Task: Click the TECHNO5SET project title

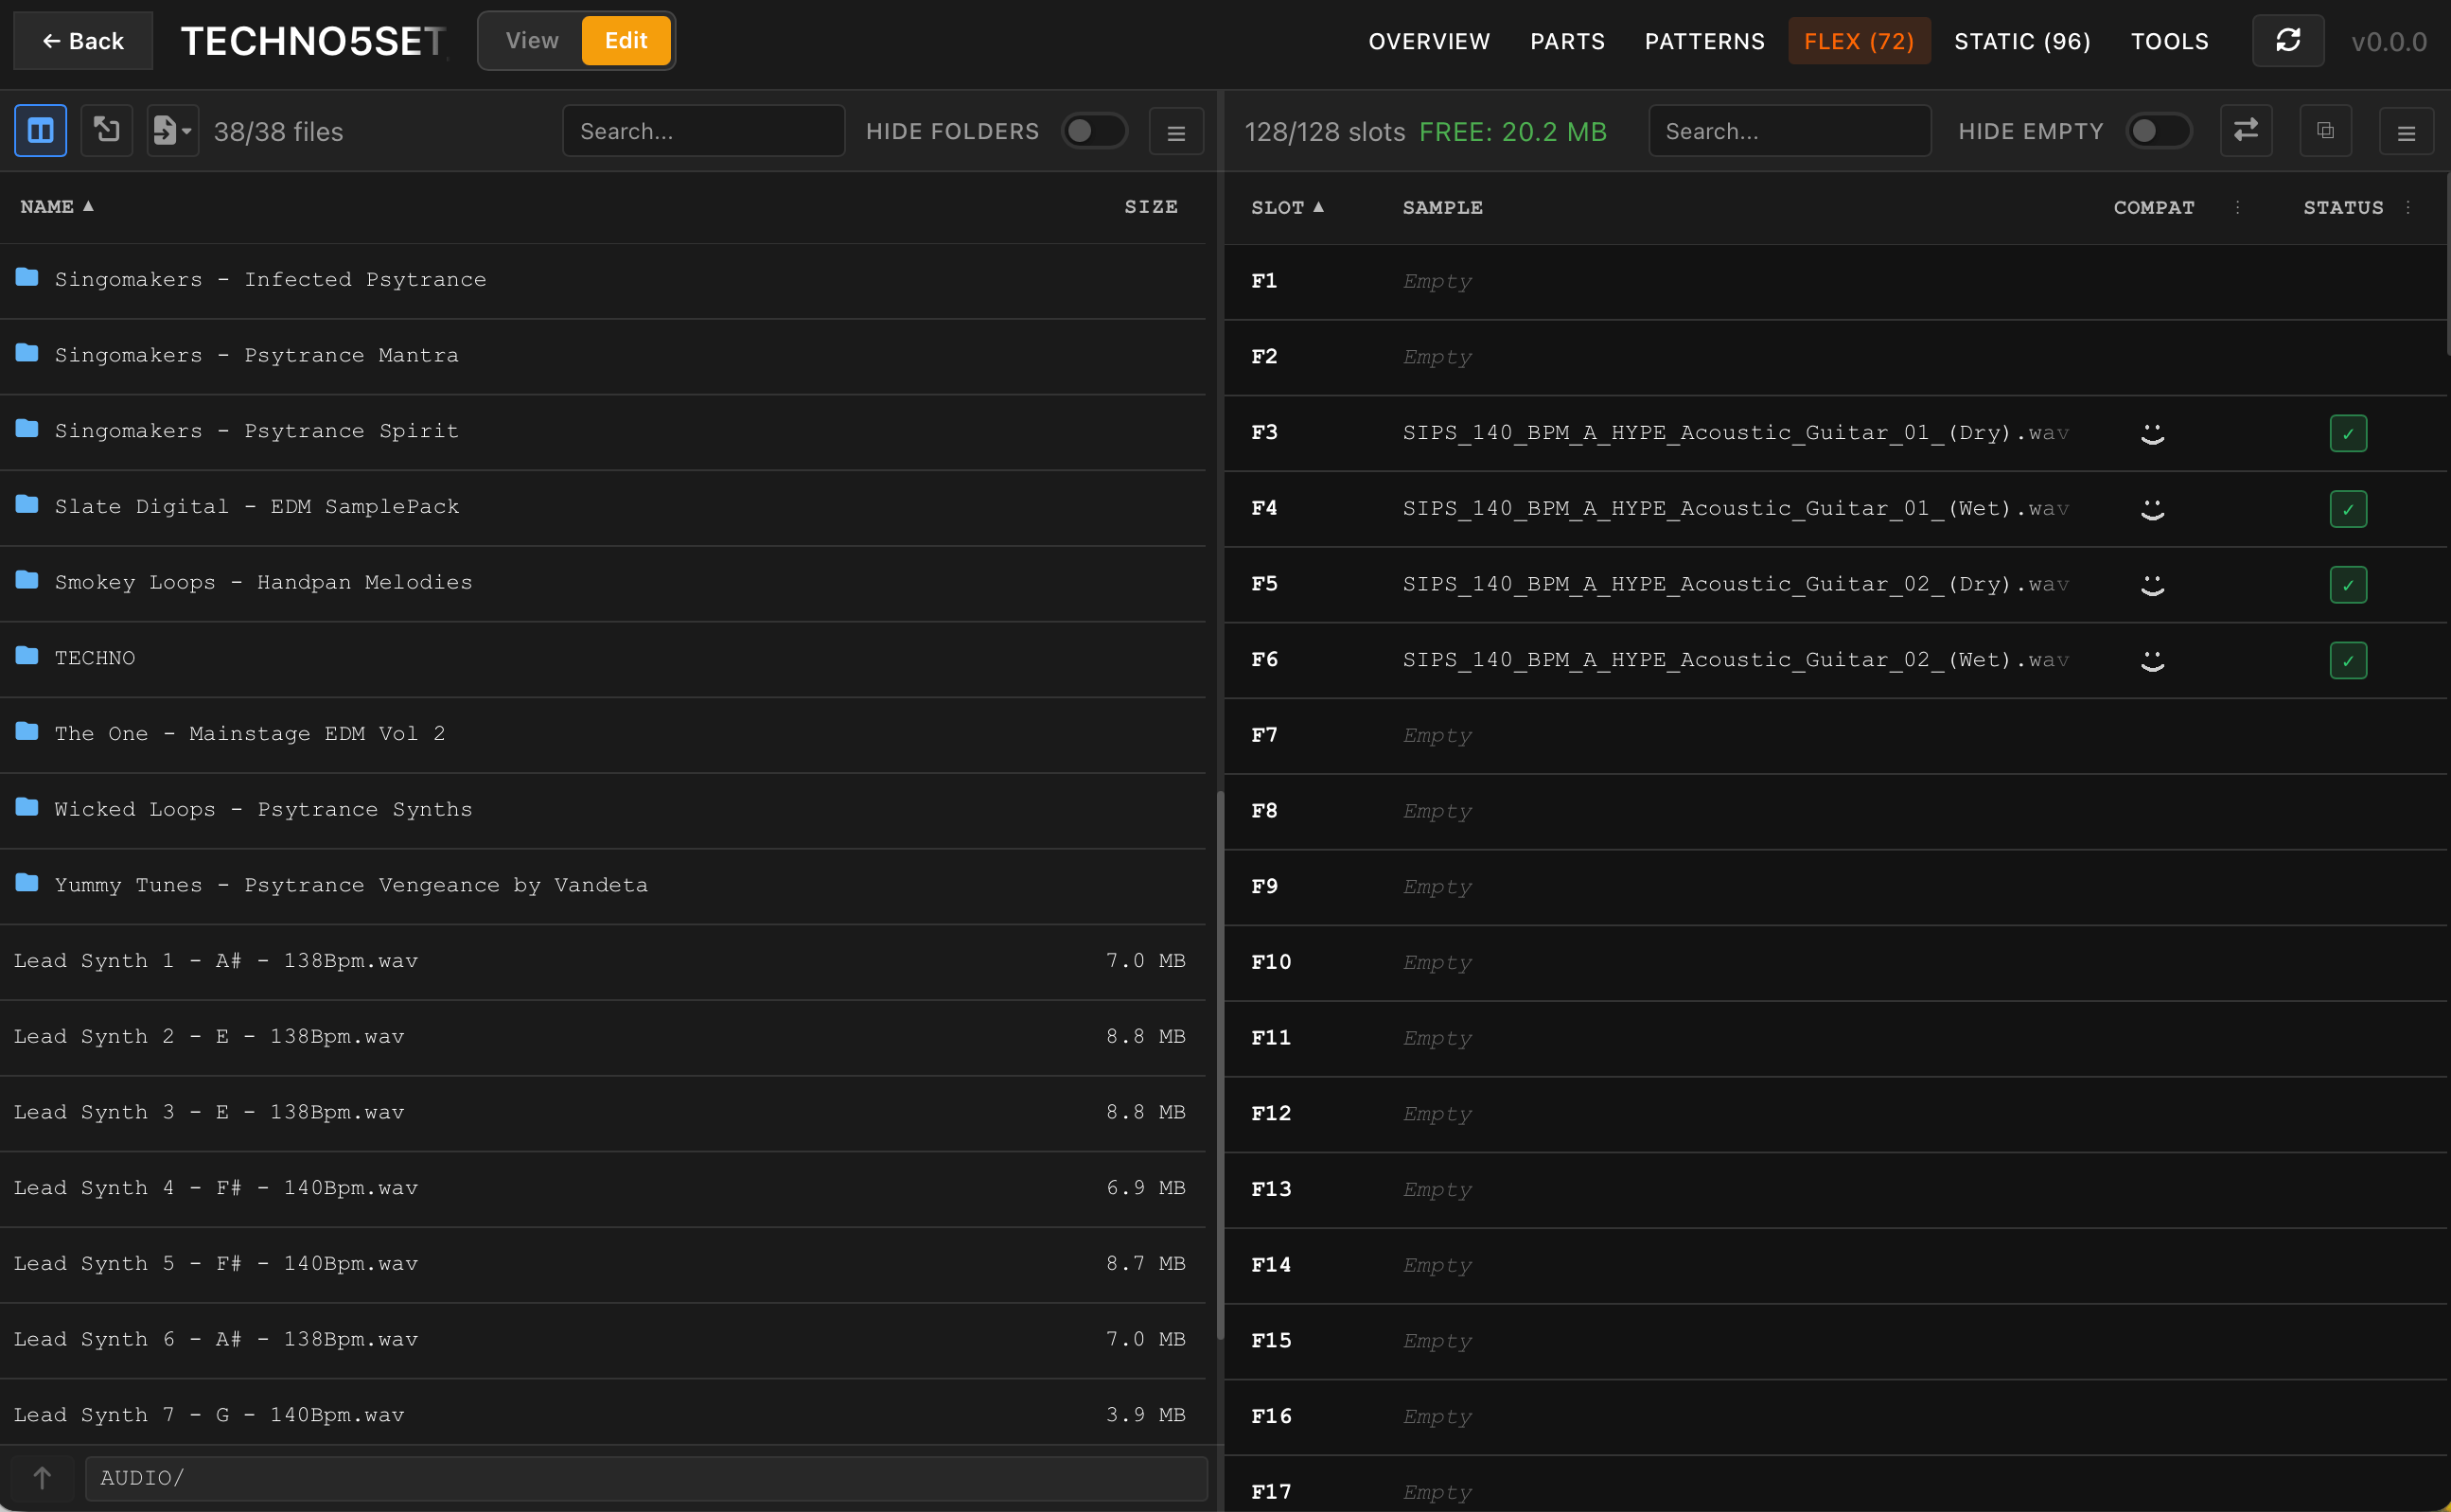Action: (x=313, y=41)
